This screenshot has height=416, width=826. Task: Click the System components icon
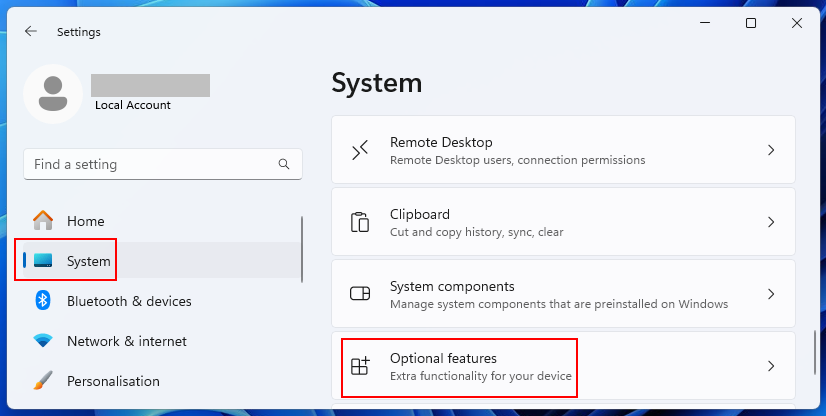click(360, 294)
